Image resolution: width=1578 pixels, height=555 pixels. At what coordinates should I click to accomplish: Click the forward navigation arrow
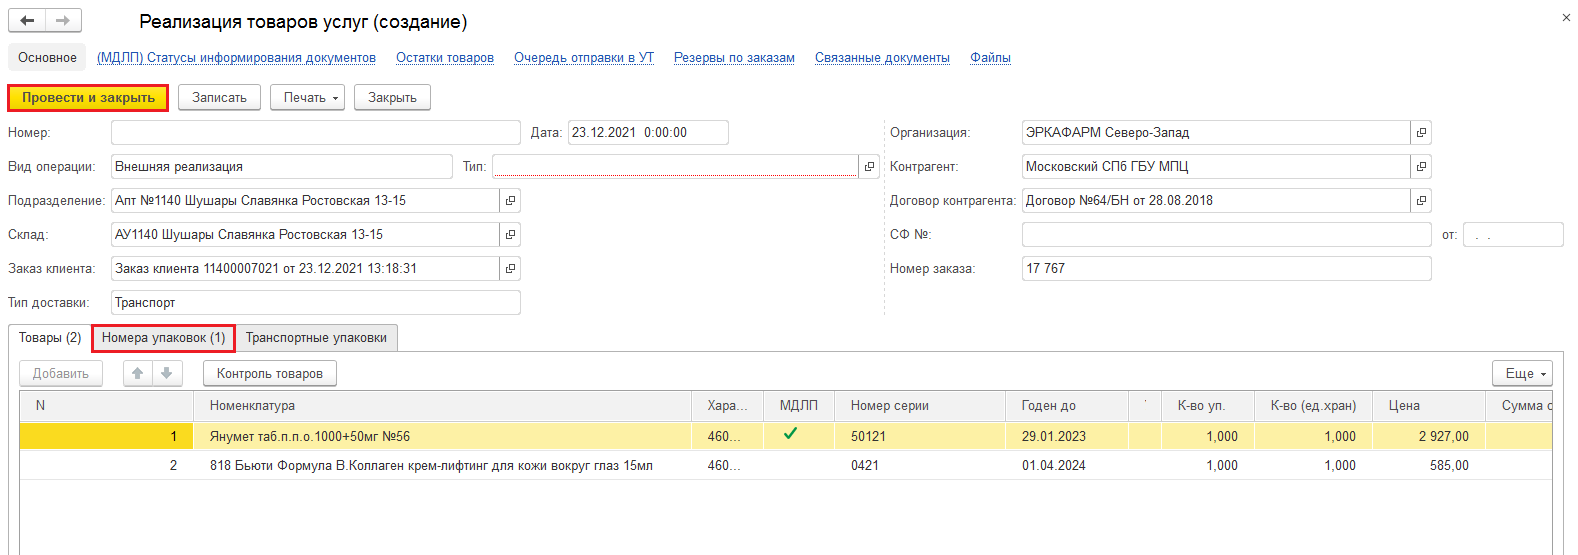point(63,20)
